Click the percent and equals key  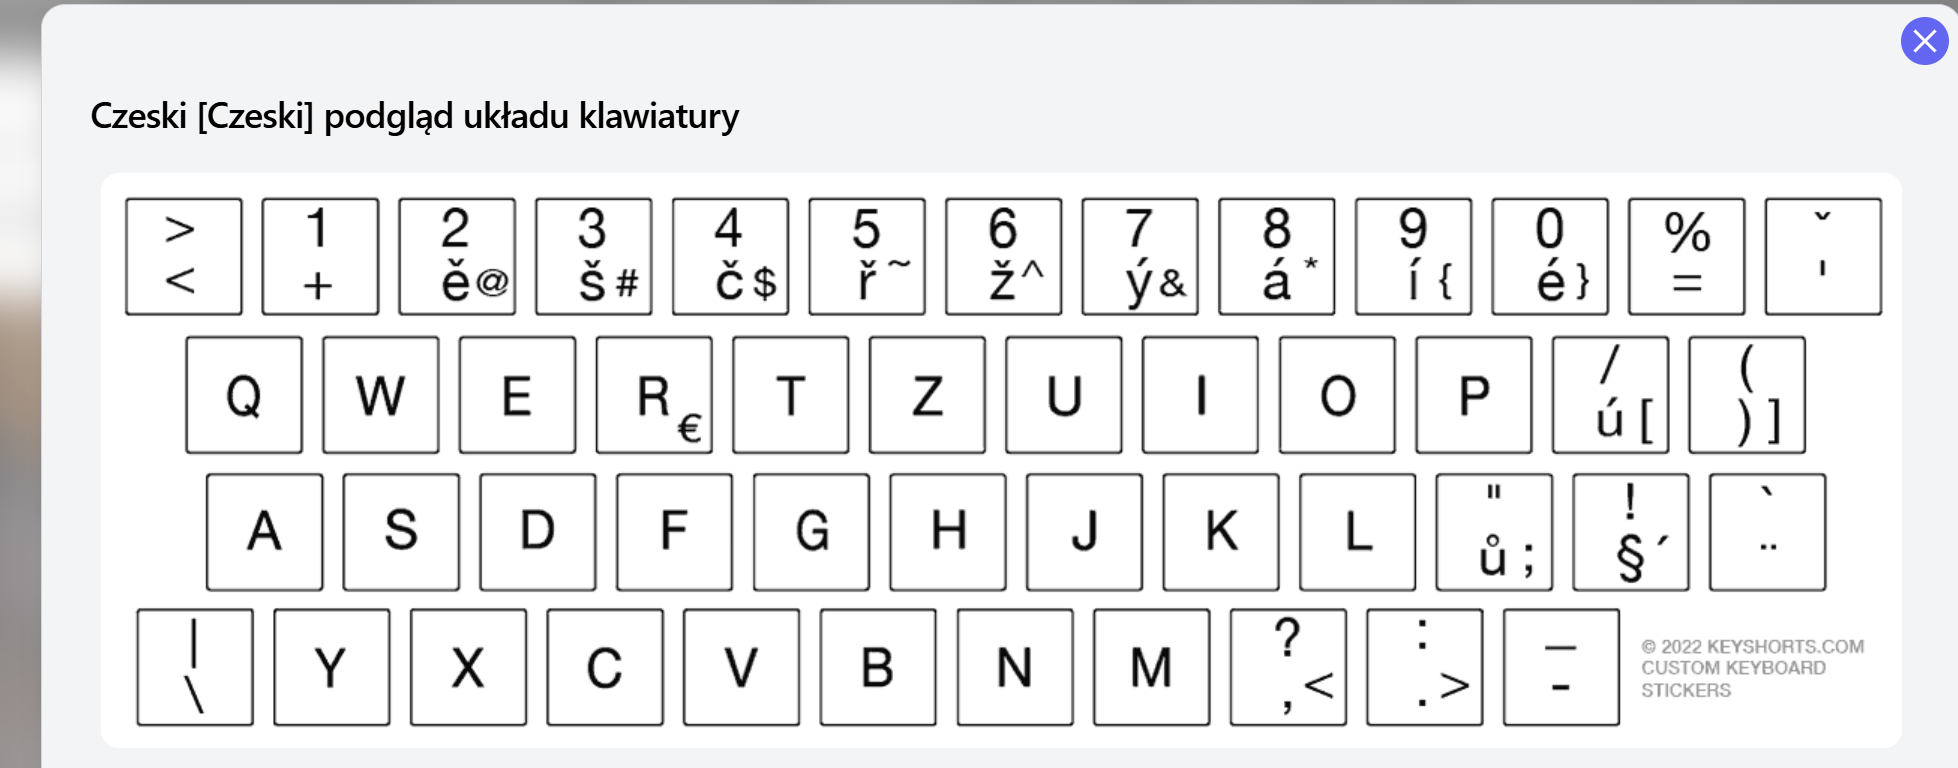1686,257
